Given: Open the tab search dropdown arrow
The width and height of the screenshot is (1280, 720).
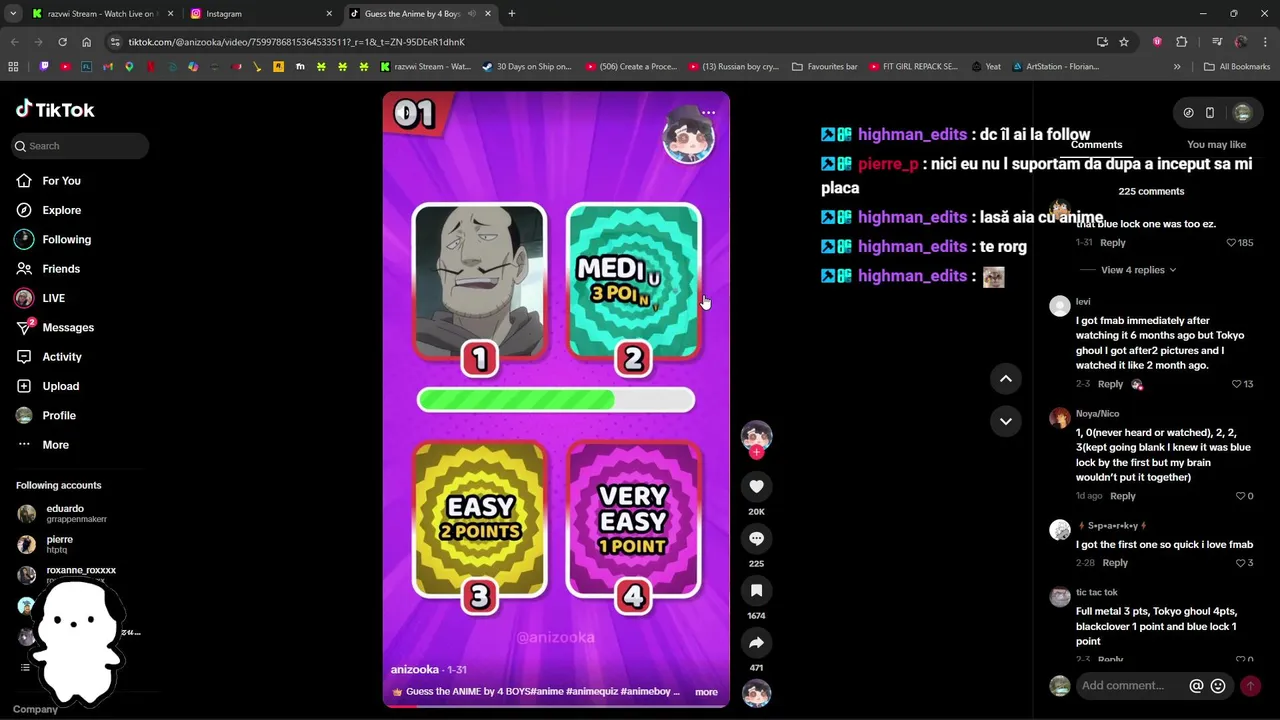Looking at the screenshot, I should (12, 14).
